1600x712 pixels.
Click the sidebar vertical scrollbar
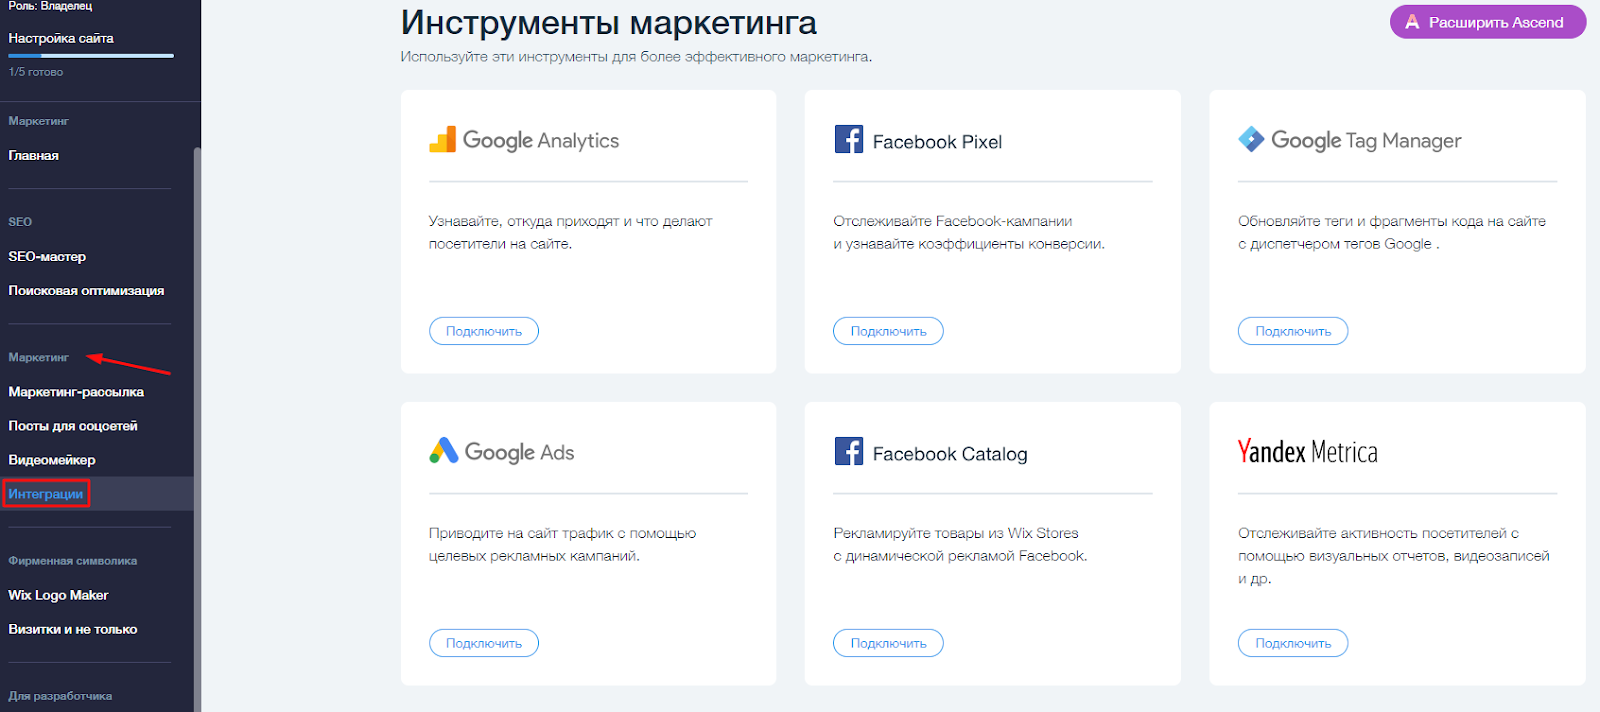click(x=197, y=400)
